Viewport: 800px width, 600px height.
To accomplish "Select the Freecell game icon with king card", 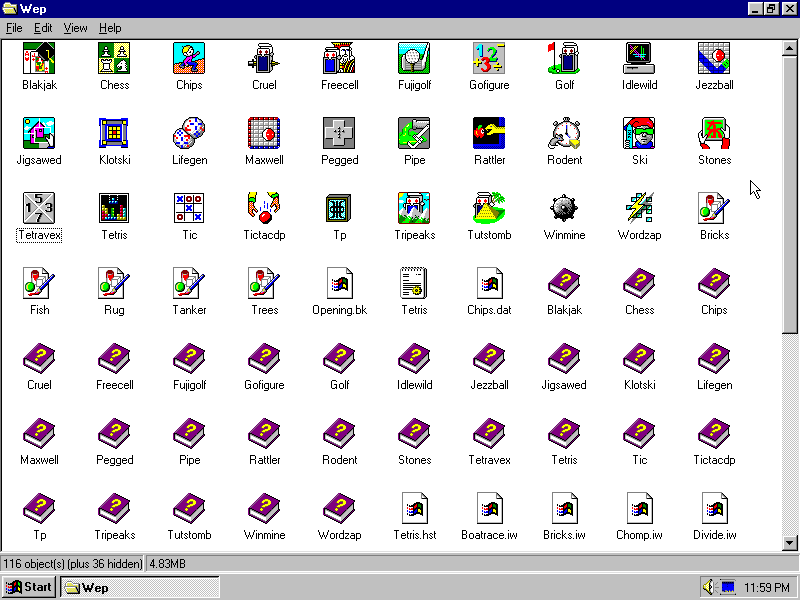I will 339,58.
